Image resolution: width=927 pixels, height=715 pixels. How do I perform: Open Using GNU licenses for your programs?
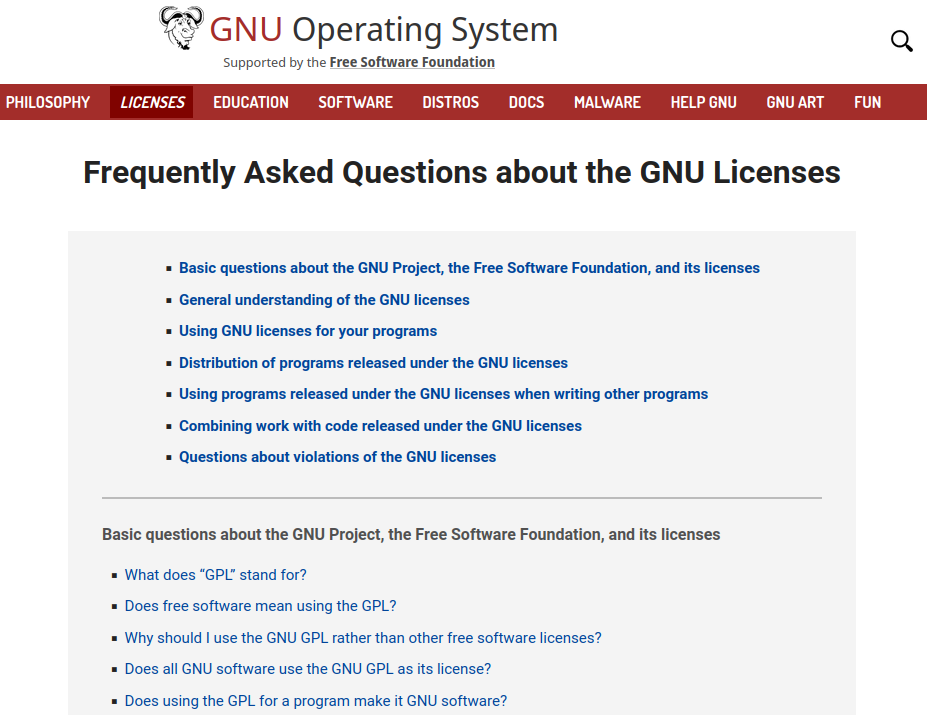[308, 331]
